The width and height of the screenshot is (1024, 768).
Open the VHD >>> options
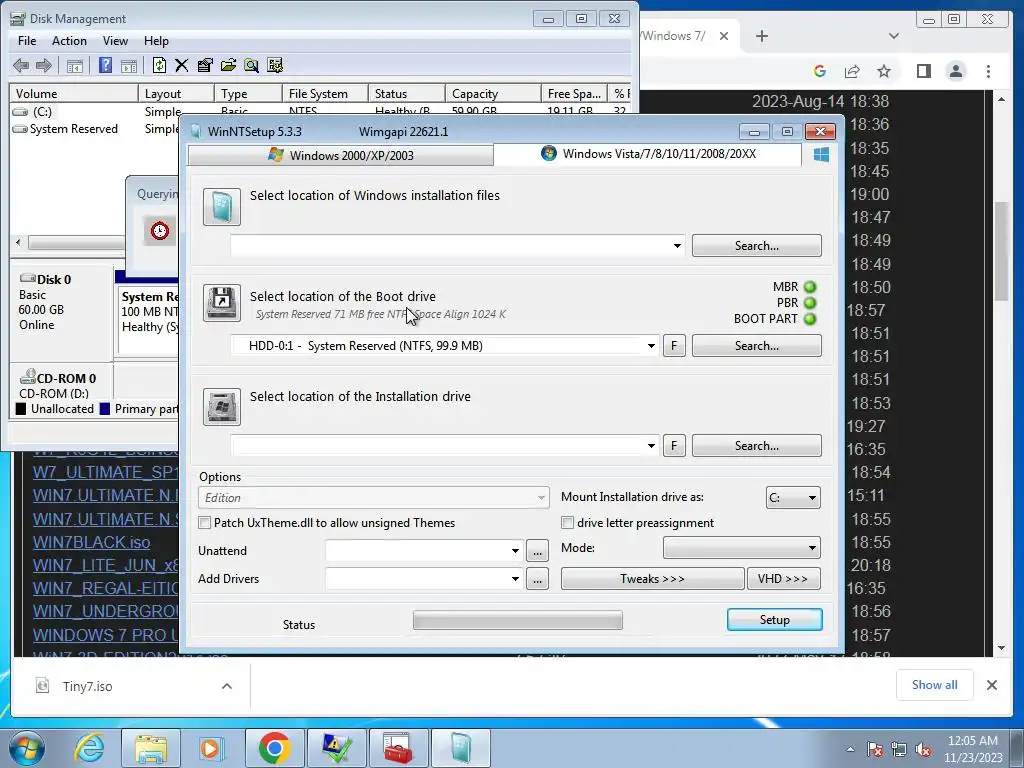[784, 579]
